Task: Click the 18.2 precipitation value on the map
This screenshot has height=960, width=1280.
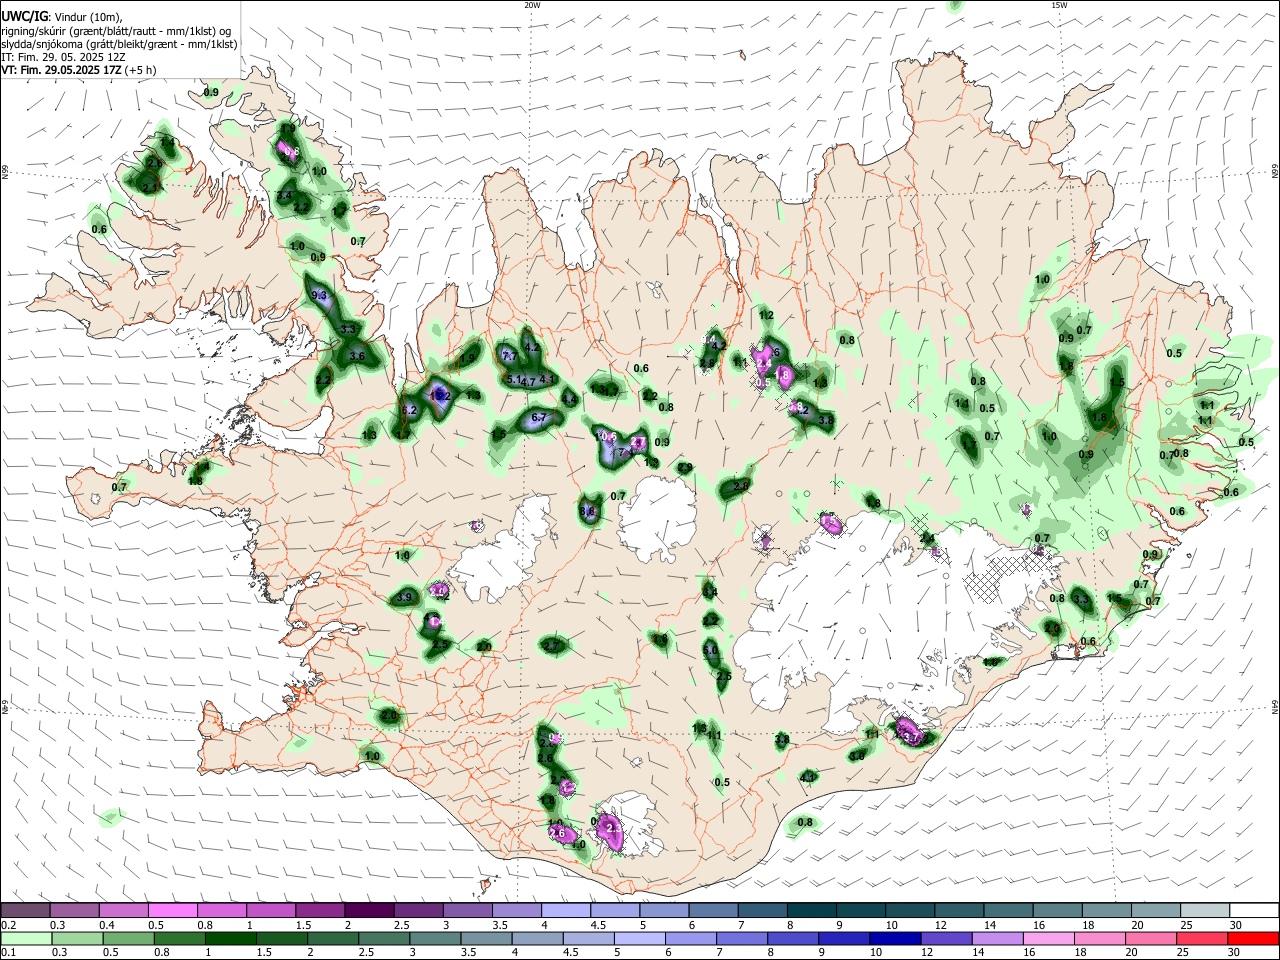Action: coord(440,395)
